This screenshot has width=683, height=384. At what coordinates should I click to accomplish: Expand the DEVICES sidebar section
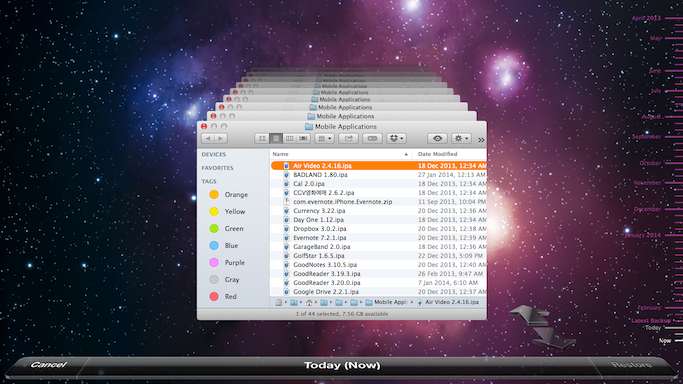(x=213, y=155)
